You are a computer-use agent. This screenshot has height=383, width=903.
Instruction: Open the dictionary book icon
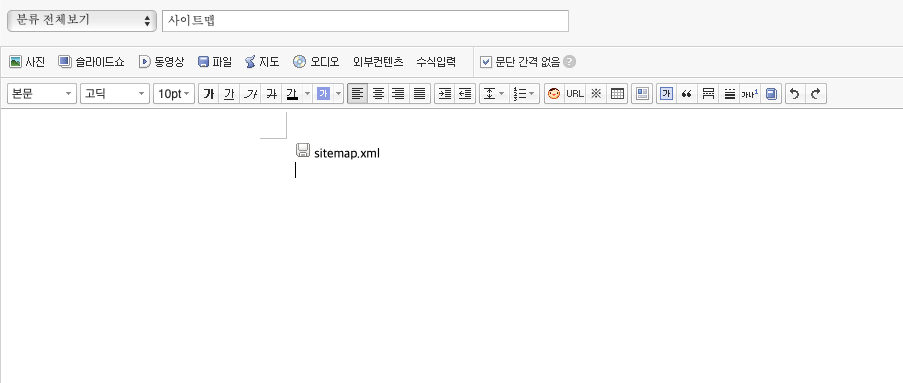[x=771, y=93]
